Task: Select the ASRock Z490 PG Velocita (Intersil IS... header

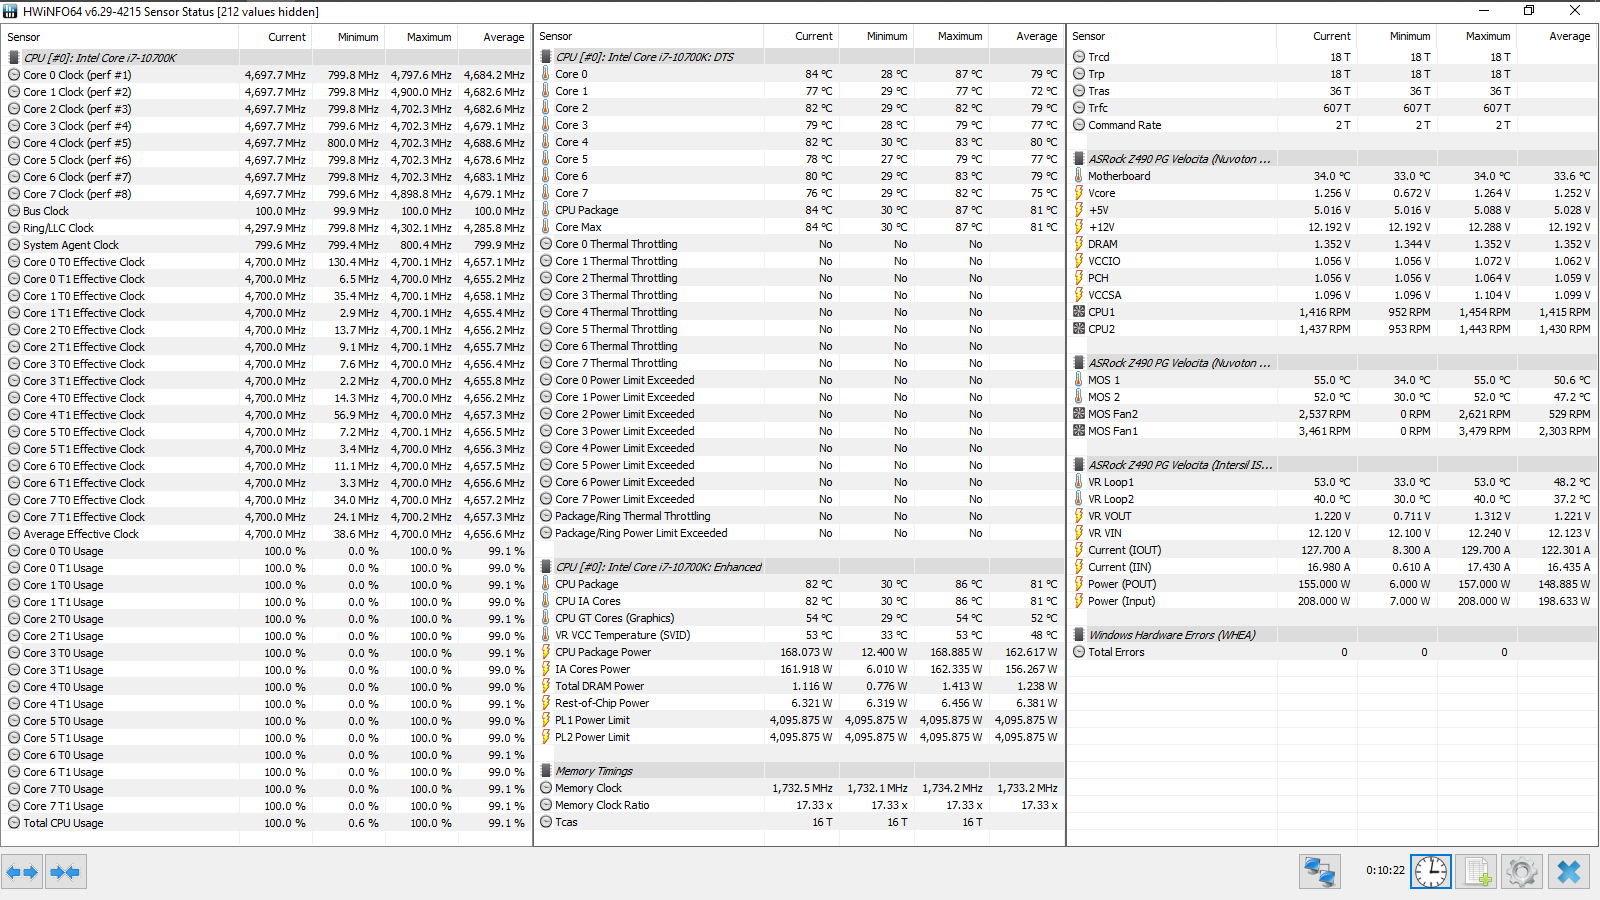Action: coord(1333,465)
